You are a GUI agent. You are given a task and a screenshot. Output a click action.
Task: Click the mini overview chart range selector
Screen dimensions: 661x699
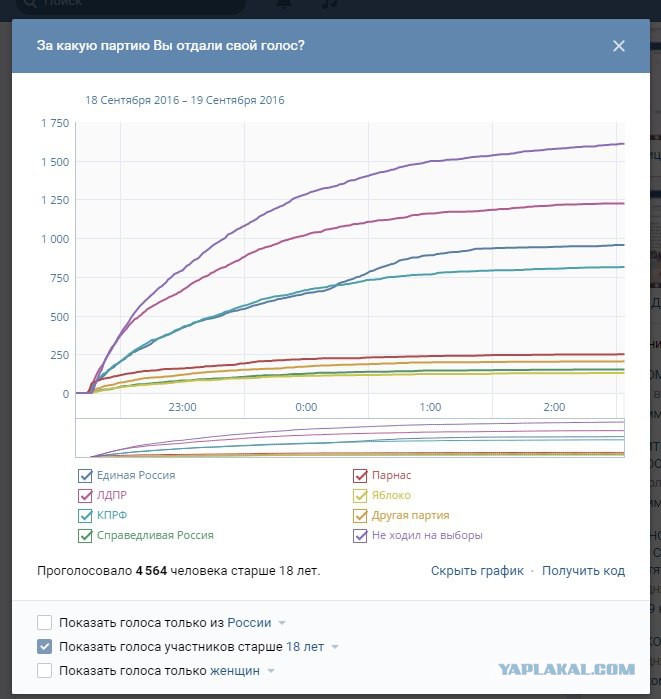click(350, 438)
